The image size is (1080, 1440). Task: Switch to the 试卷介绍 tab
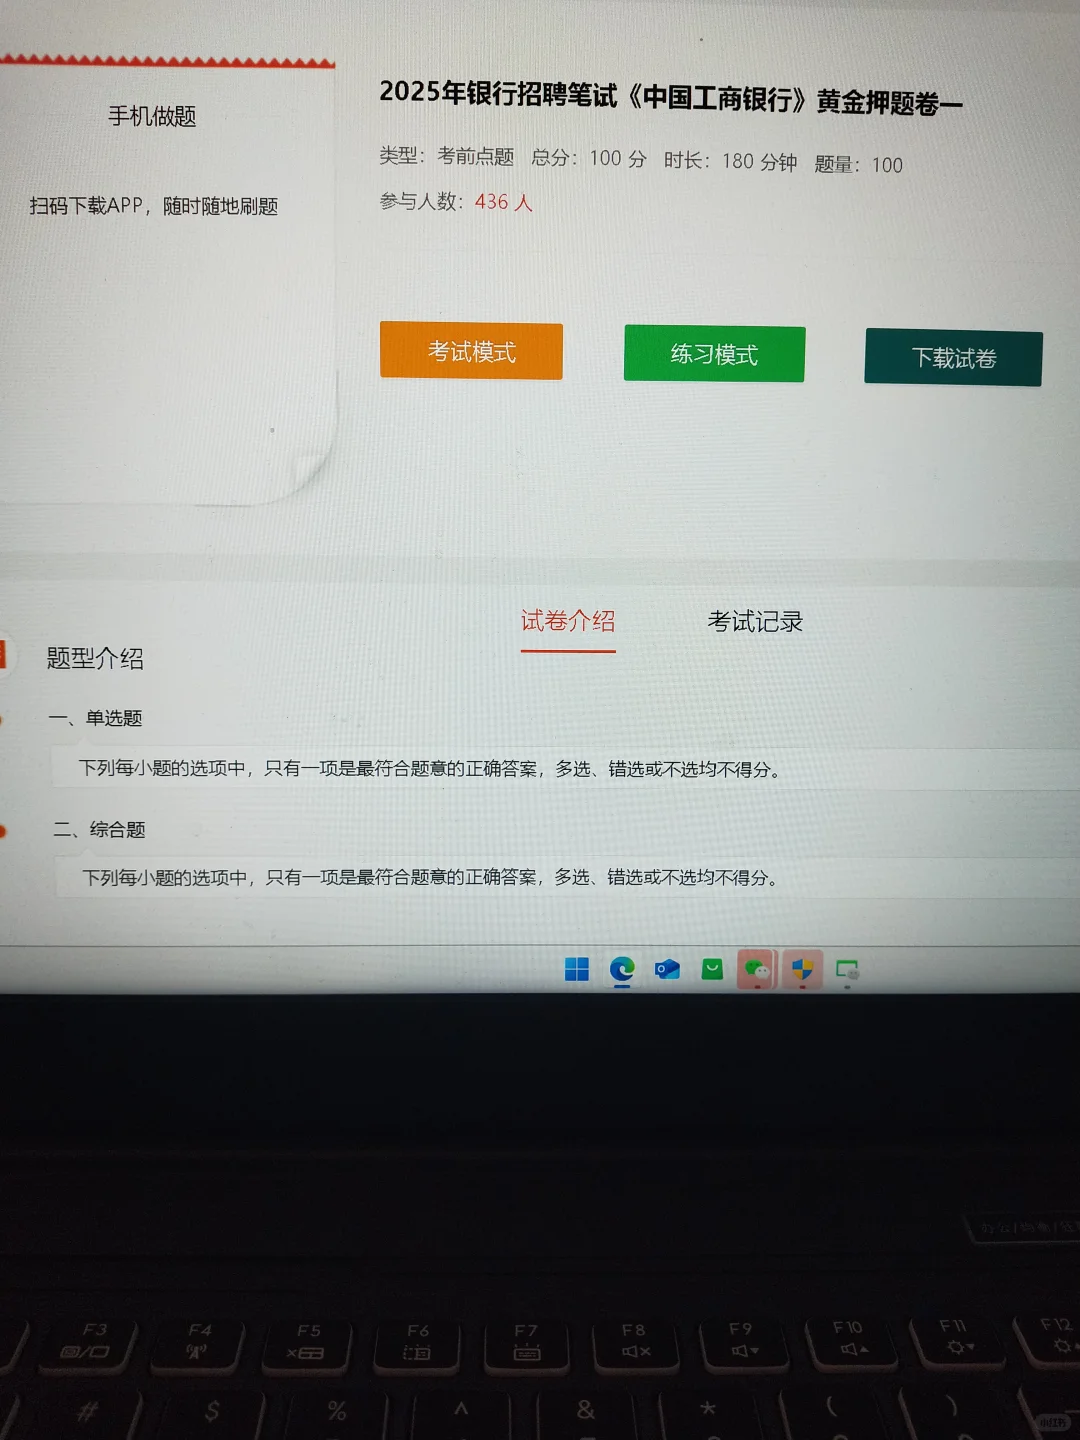(568, 621)
